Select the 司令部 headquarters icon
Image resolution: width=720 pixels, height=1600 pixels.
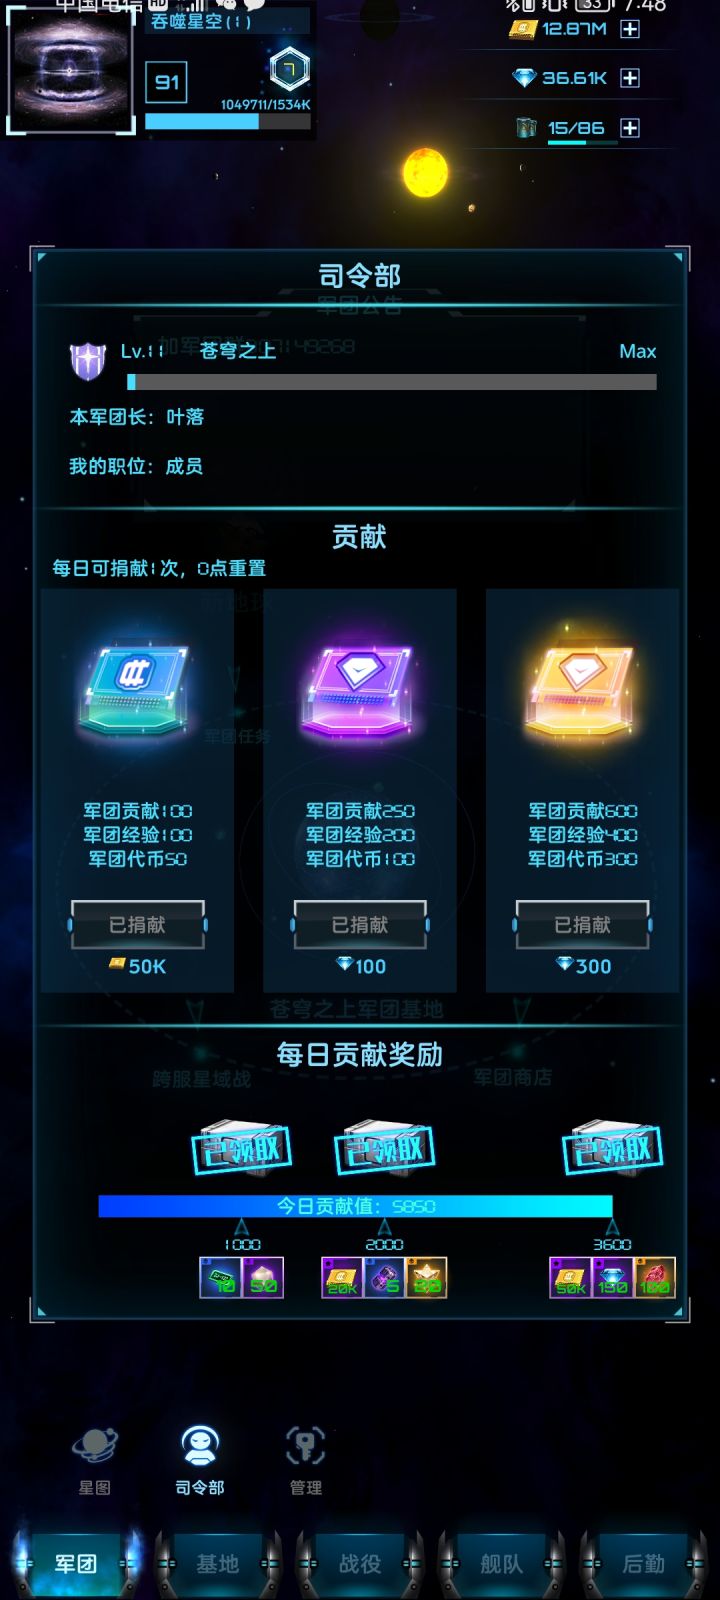[x=200, y=1459]
